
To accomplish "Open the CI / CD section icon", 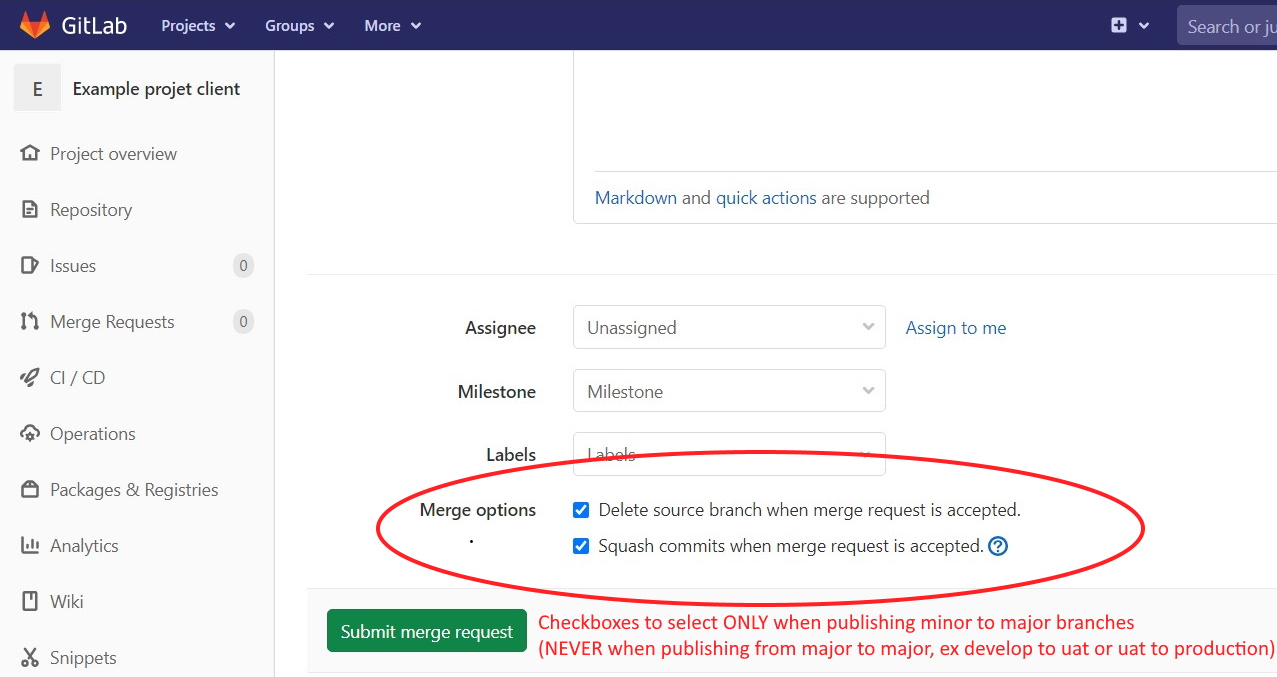I will point(30,377).
